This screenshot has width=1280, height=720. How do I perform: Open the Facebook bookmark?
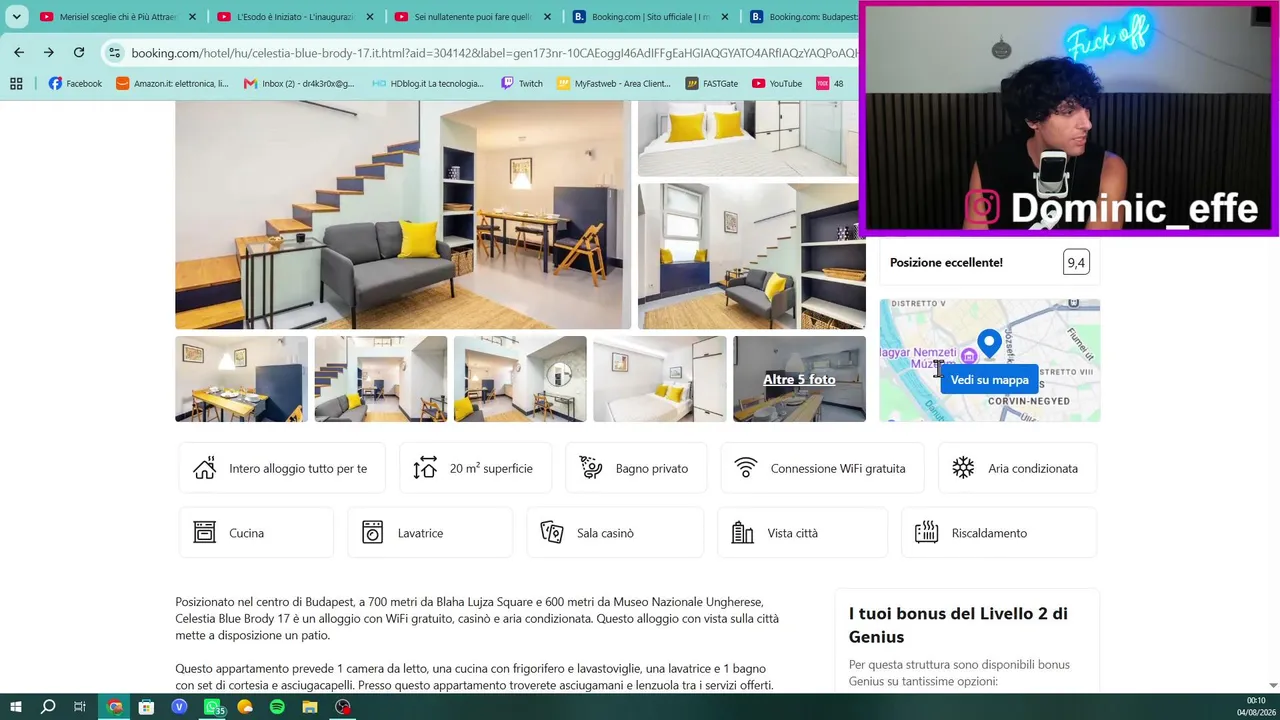(75, 84)
